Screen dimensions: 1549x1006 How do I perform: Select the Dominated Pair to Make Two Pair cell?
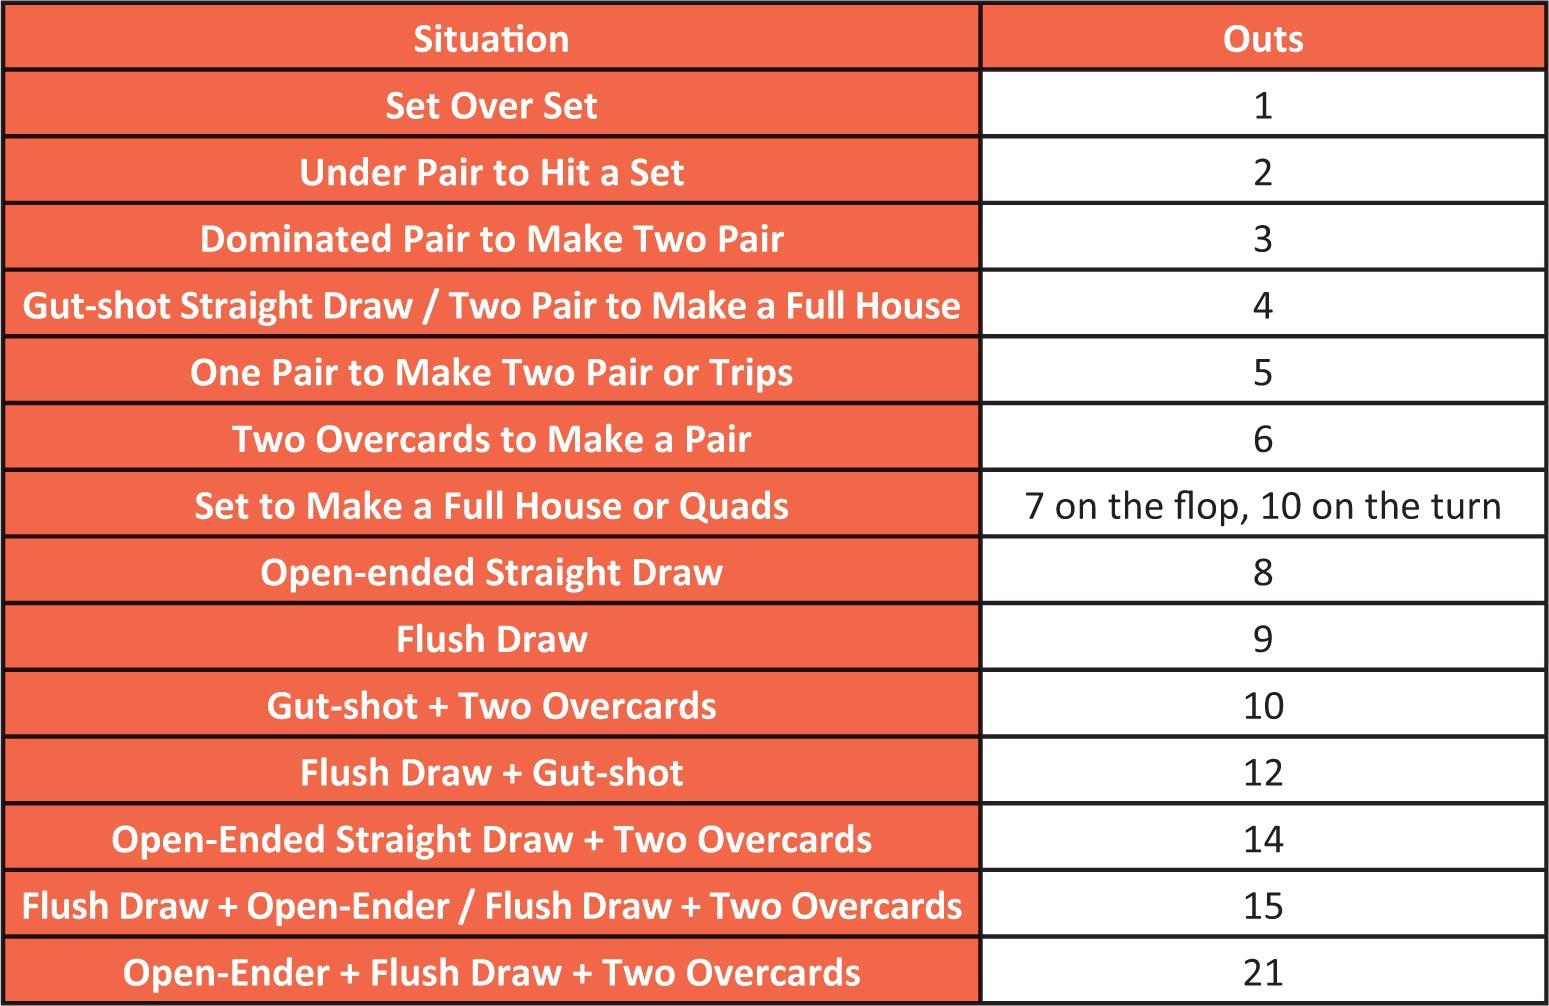tap(491, 239)
